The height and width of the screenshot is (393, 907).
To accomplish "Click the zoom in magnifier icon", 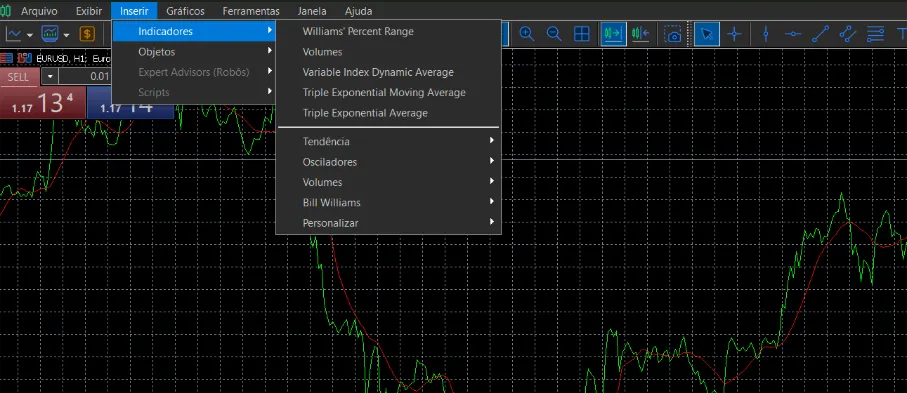I will 526,34.
